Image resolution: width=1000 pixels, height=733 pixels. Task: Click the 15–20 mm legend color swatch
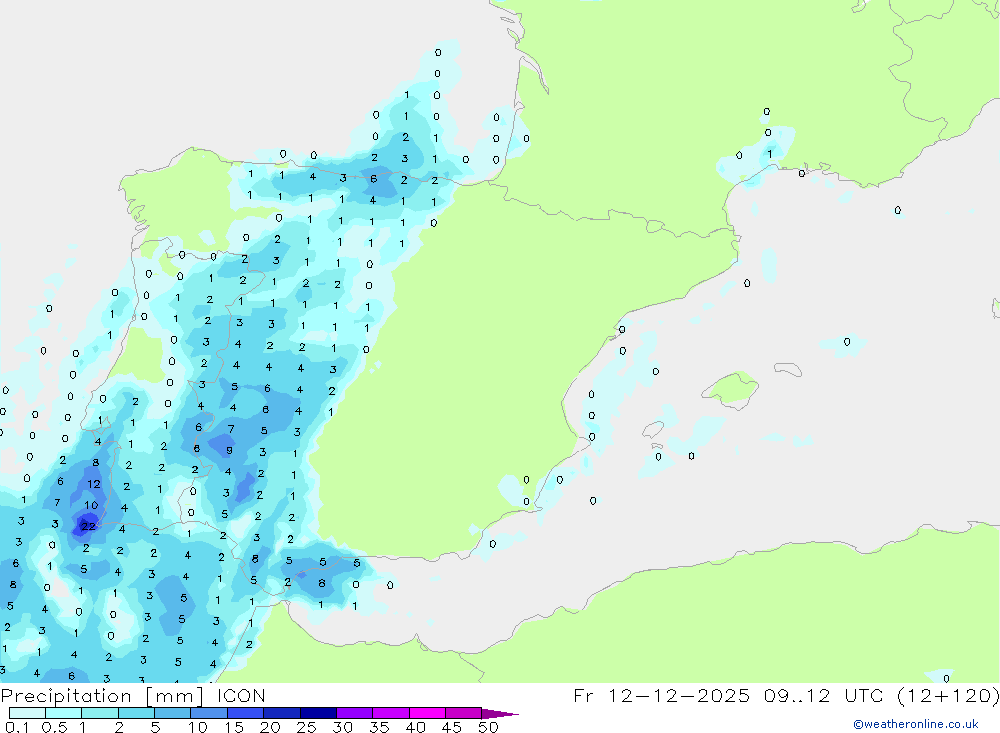246,713
